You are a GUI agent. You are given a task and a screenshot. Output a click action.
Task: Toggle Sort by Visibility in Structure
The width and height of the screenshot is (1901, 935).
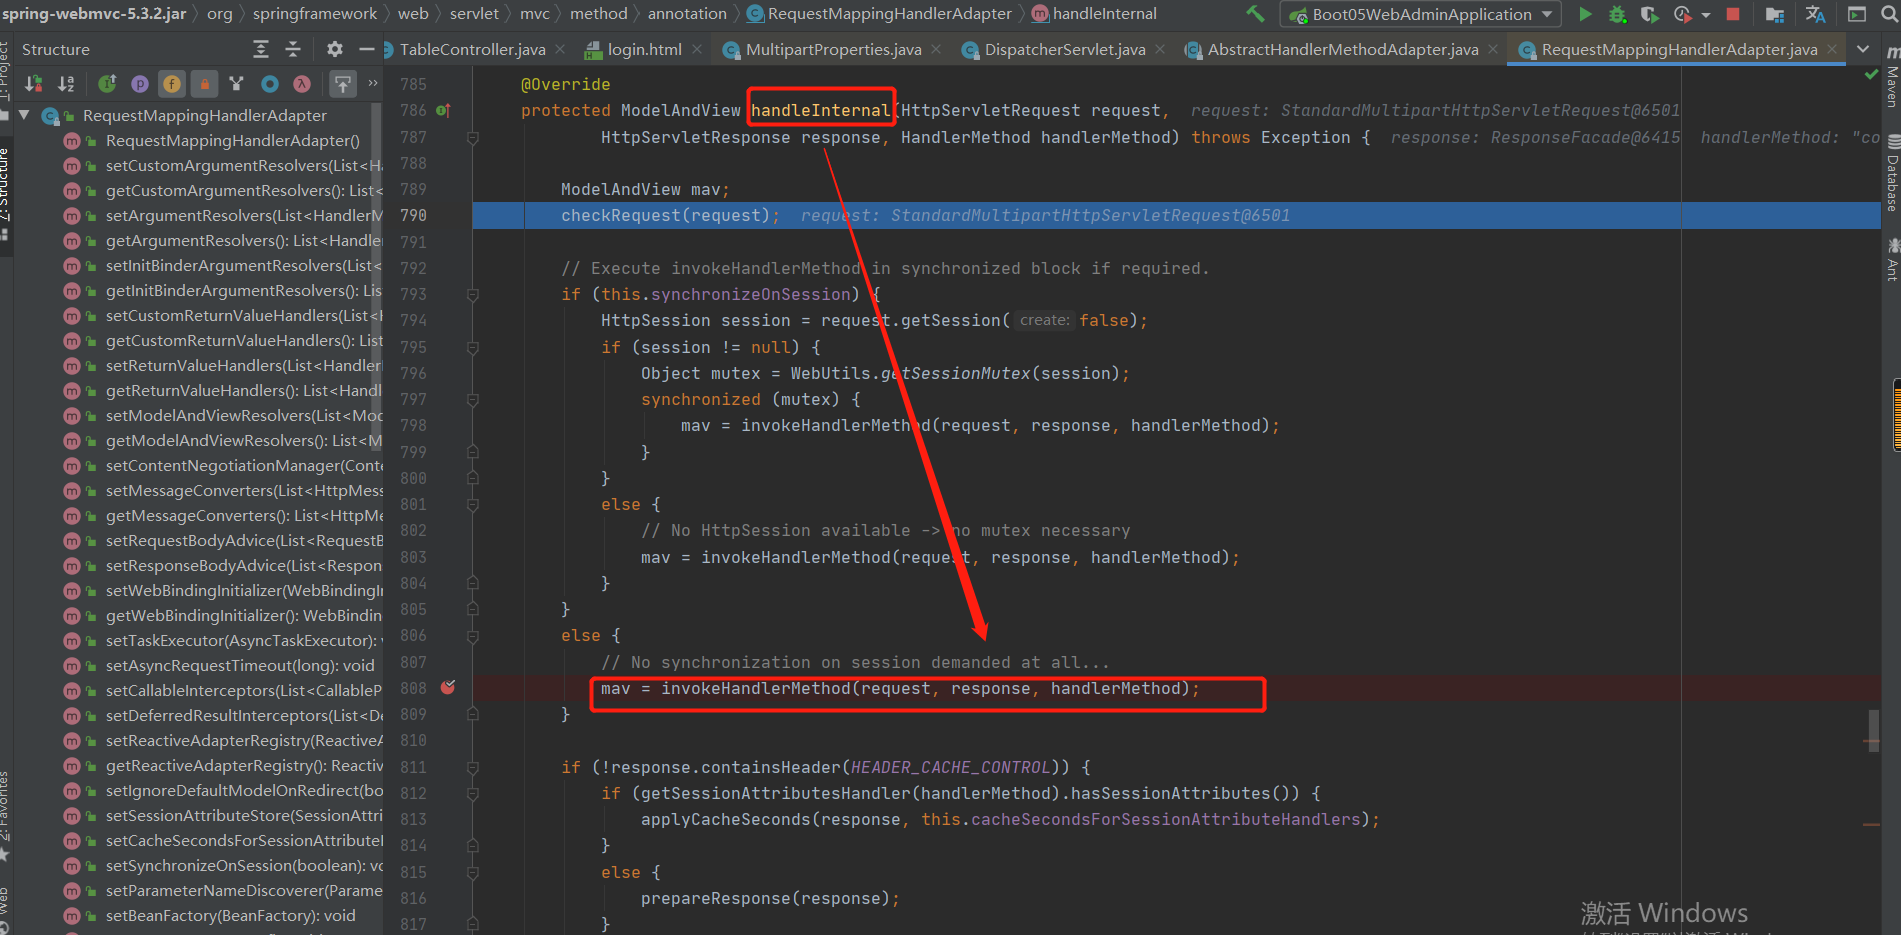(34, 84)
